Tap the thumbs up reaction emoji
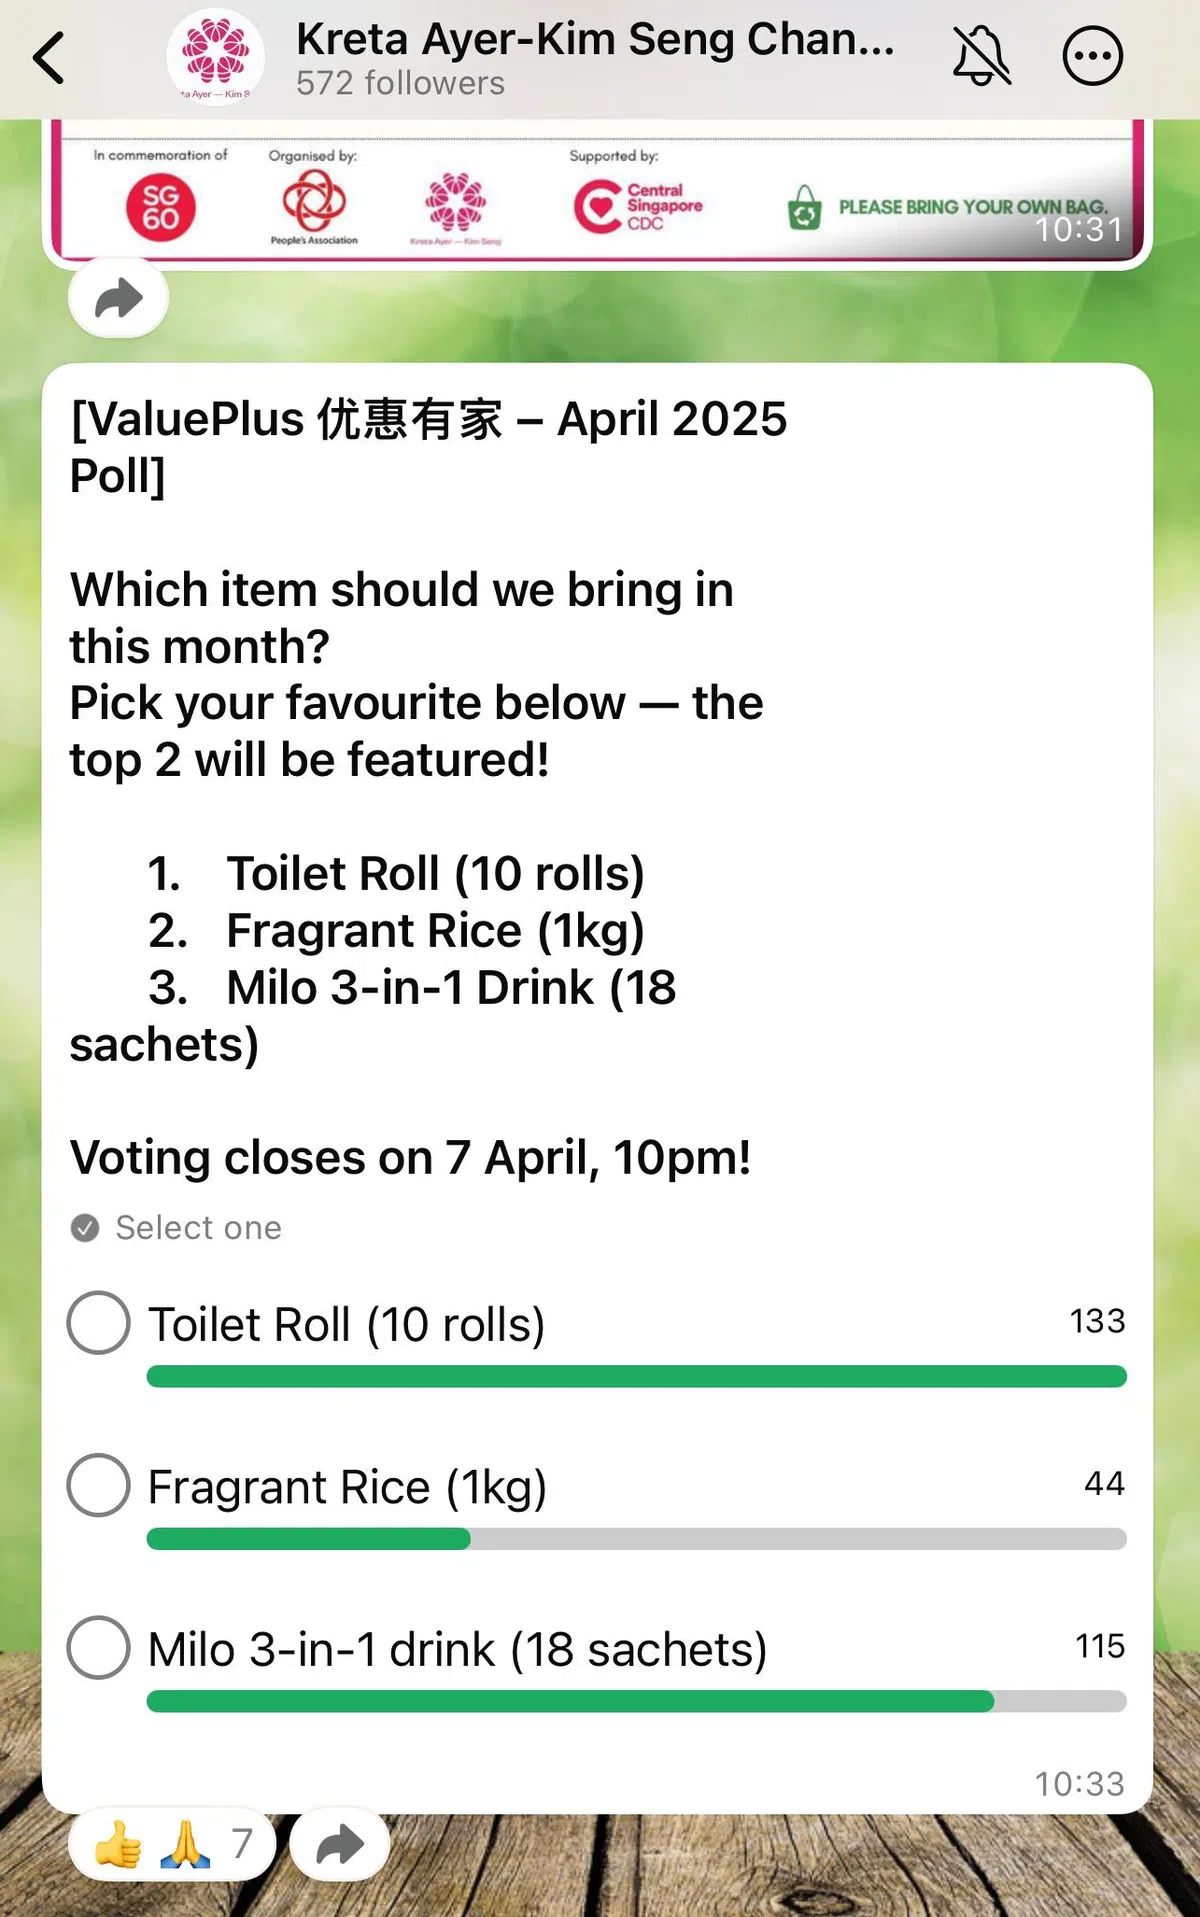Viewport: 1200px width, 1917px height. pos(118,1844)
